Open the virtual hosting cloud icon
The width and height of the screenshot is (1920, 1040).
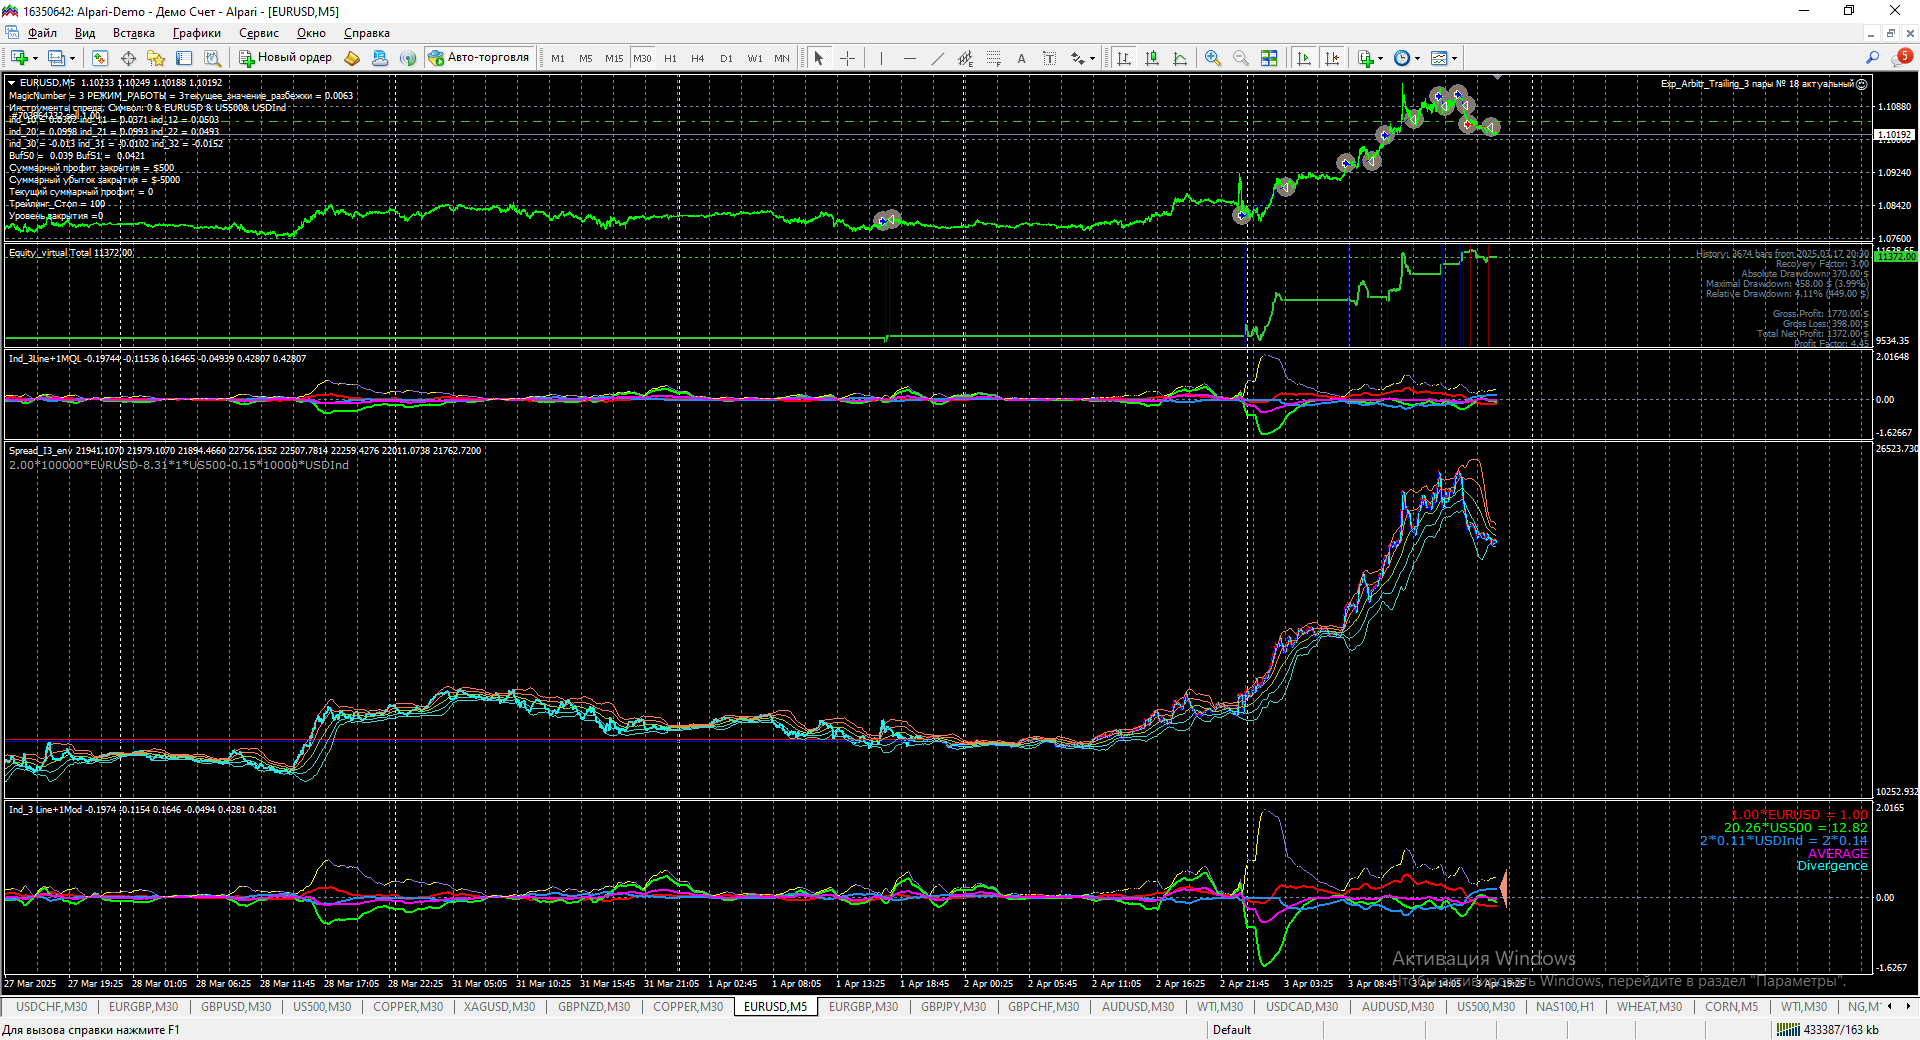380,58
